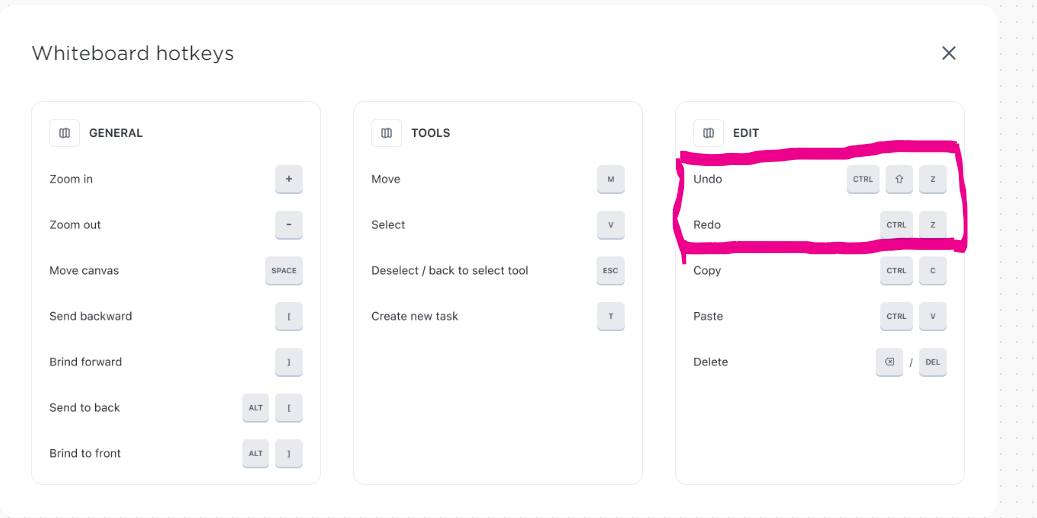Click the ESC key for Deselect
Viewport: 1037px width, 518px height.
click(x=610, y=271)
